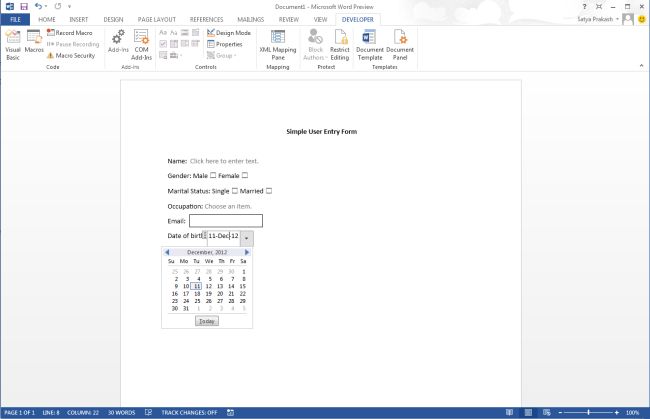Viewport: 650px width, 419px height.
Task: Toggle Track Changes in status bar
Action: pyautogui.click(x=189, y=412)
